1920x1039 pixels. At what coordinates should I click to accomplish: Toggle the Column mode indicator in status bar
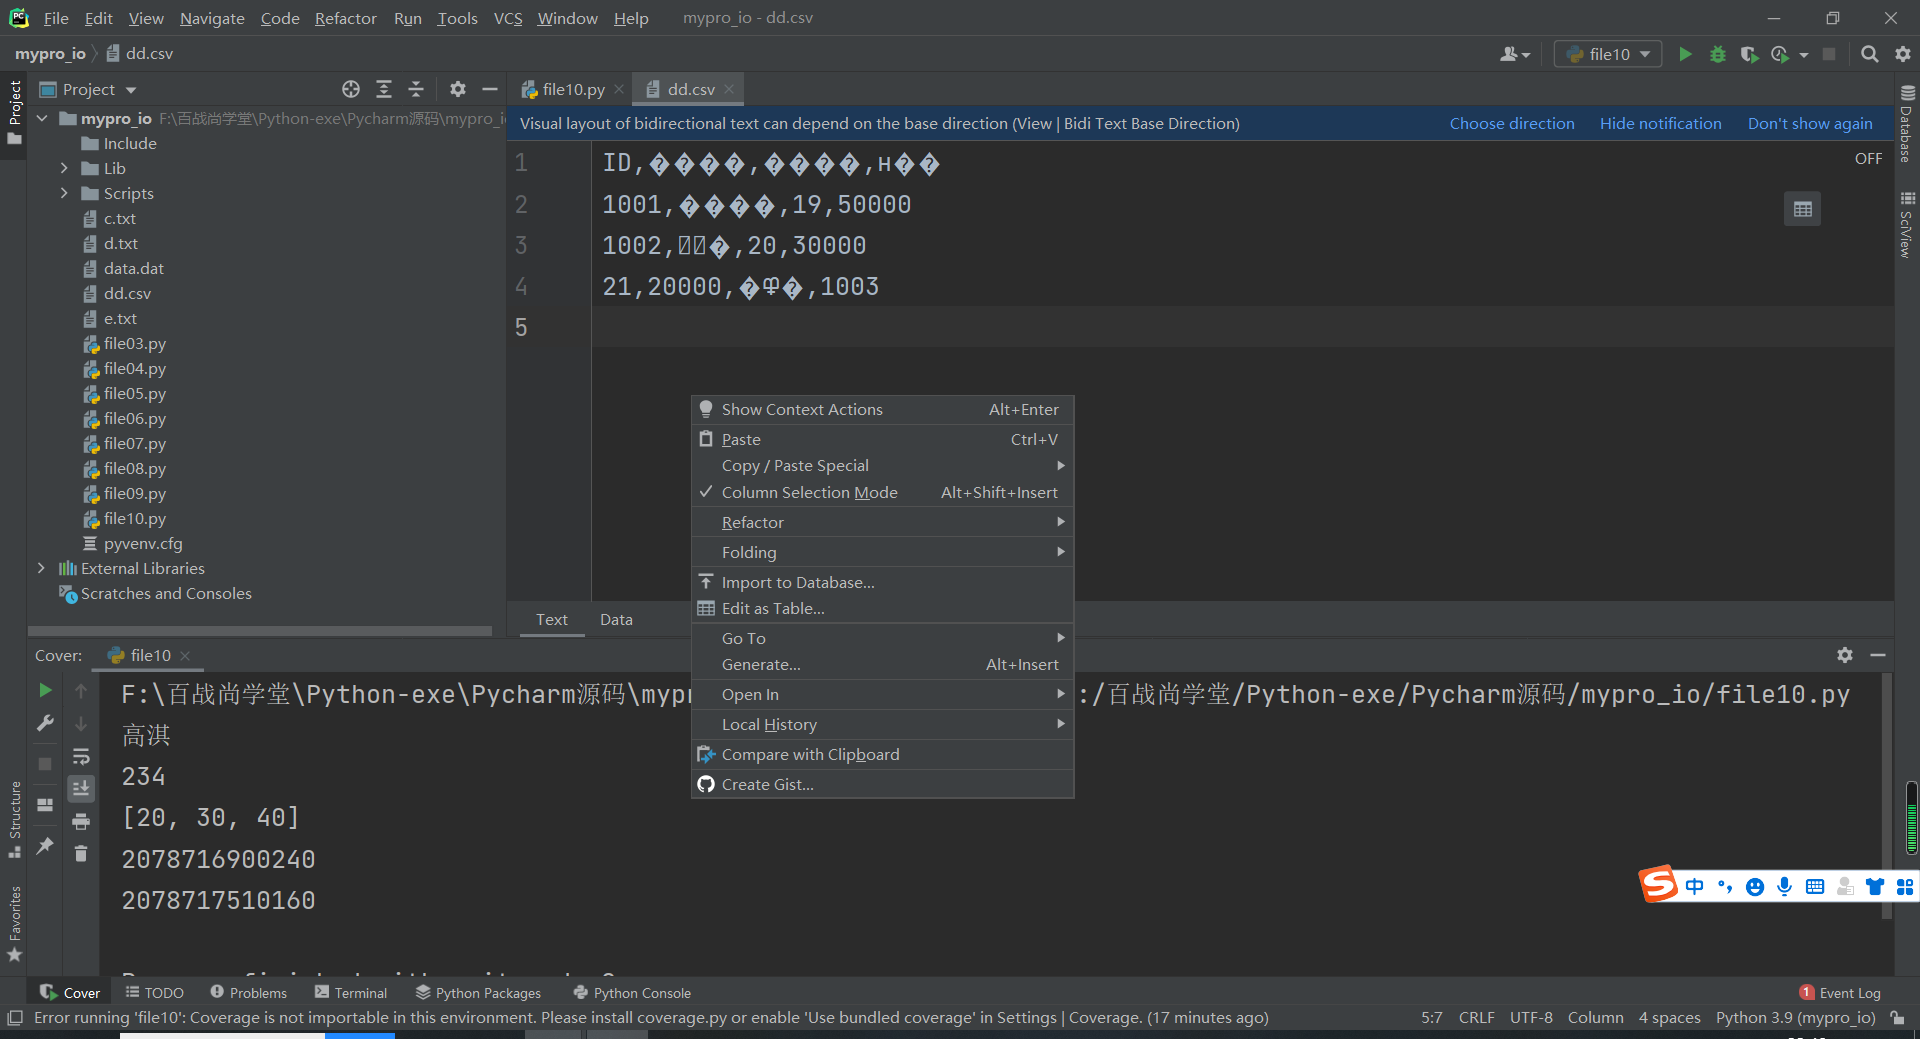tap(1595, 1018)
